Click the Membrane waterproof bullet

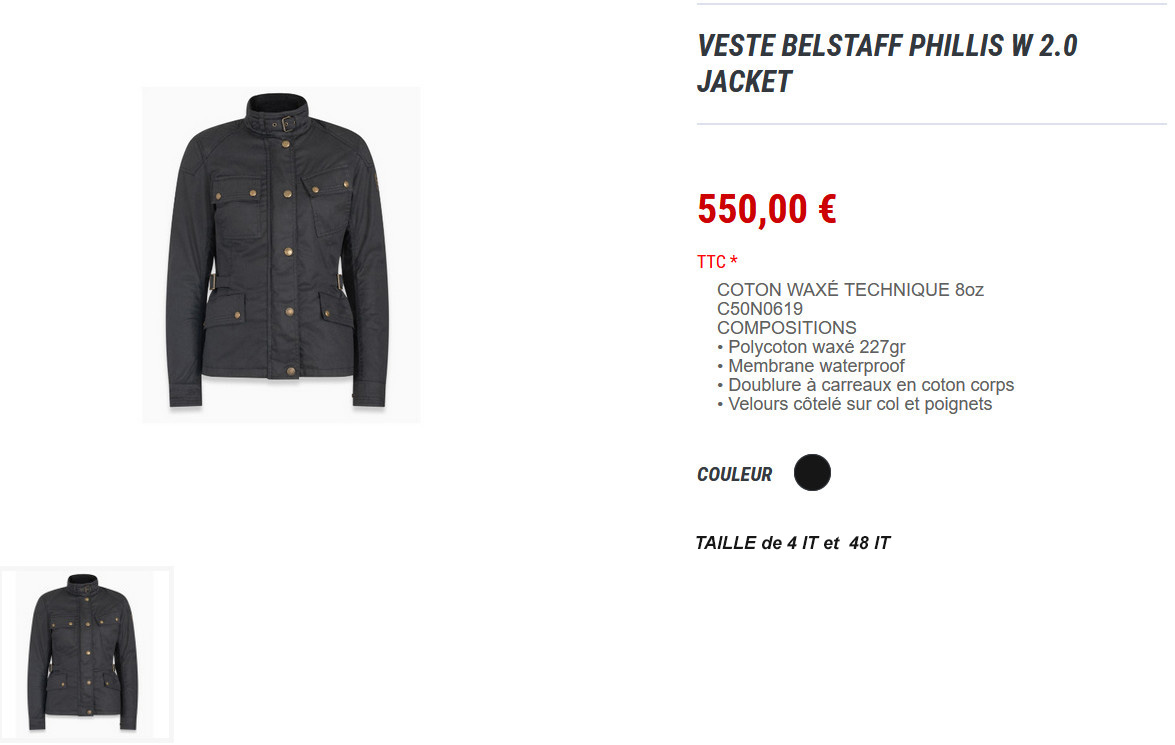(811, 366)
